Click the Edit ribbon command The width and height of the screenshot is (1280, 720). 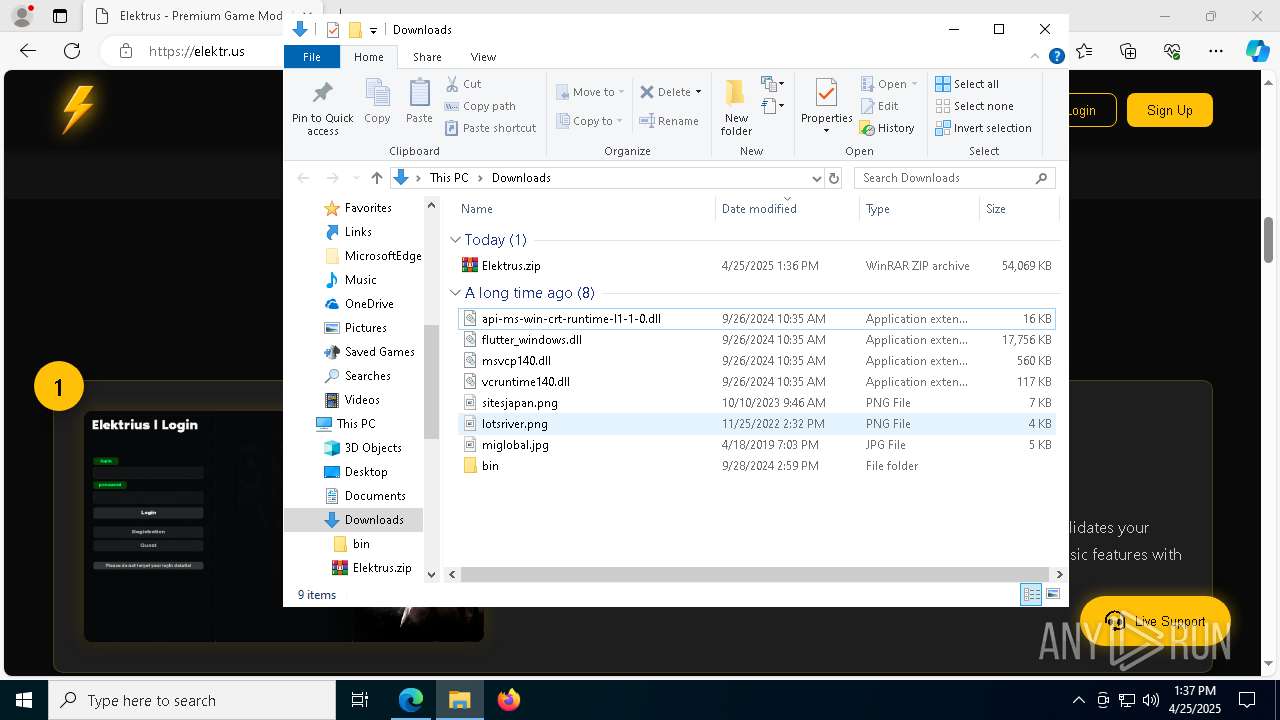click(x=880, y=106)
